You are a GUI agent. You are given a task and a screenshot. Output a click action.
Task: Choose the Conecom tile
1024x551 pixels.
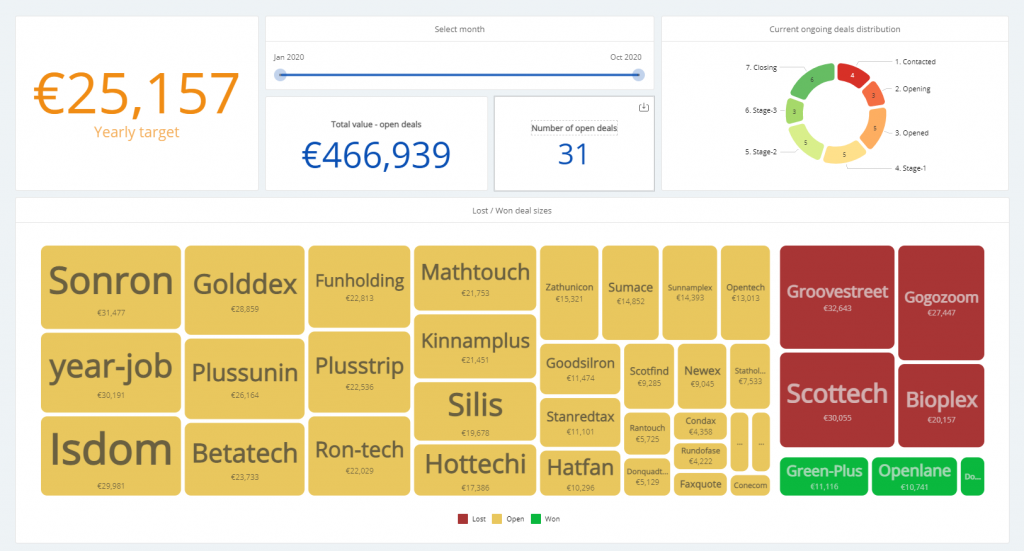750,485
